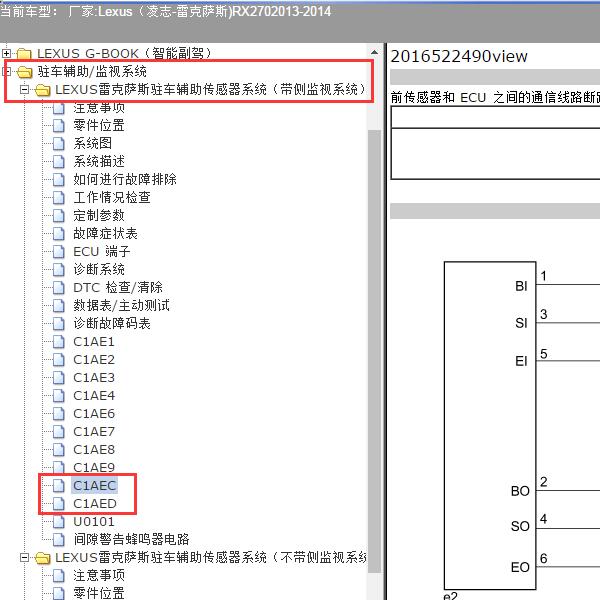The height and width of the screenshot is (600, 600).
Task: Click the page icon next to C1AE4
Action: pos(59,395)
